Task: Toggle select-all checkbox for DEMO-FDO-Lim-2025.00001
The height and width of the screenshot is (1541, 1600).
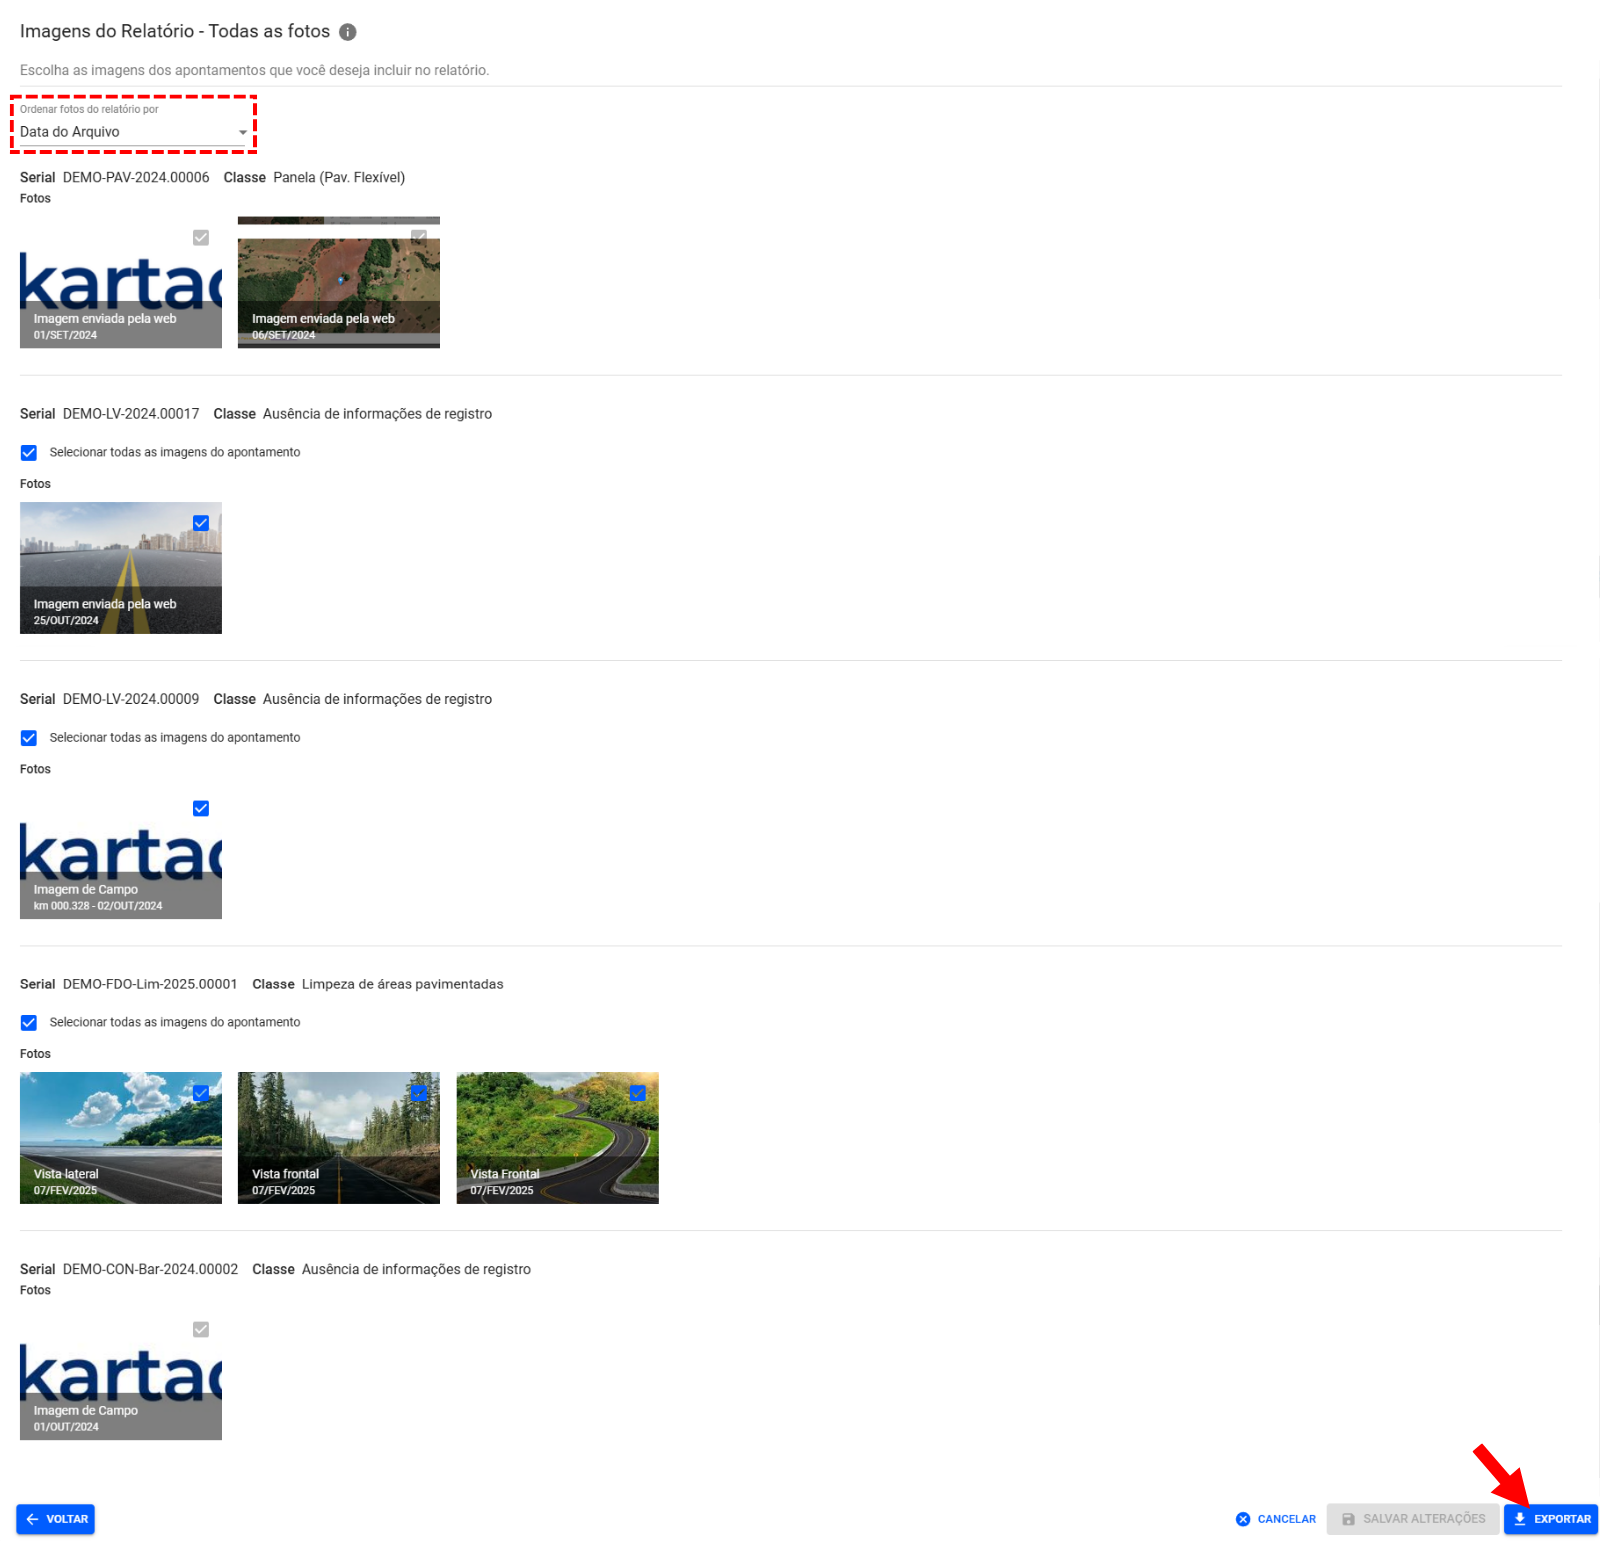Action: coord(29,1023)
